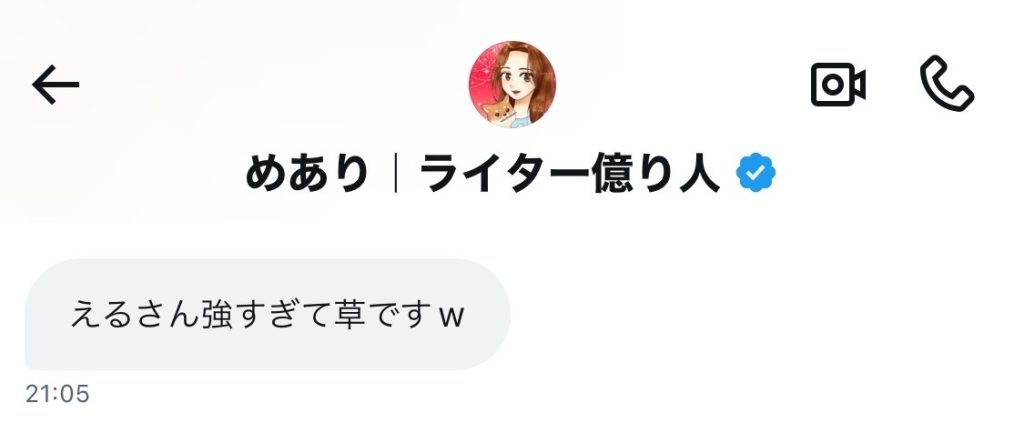The width and height of the screenshot is (1024, 423).
Task: Click the えるさん text in the message
Action: 134,314
